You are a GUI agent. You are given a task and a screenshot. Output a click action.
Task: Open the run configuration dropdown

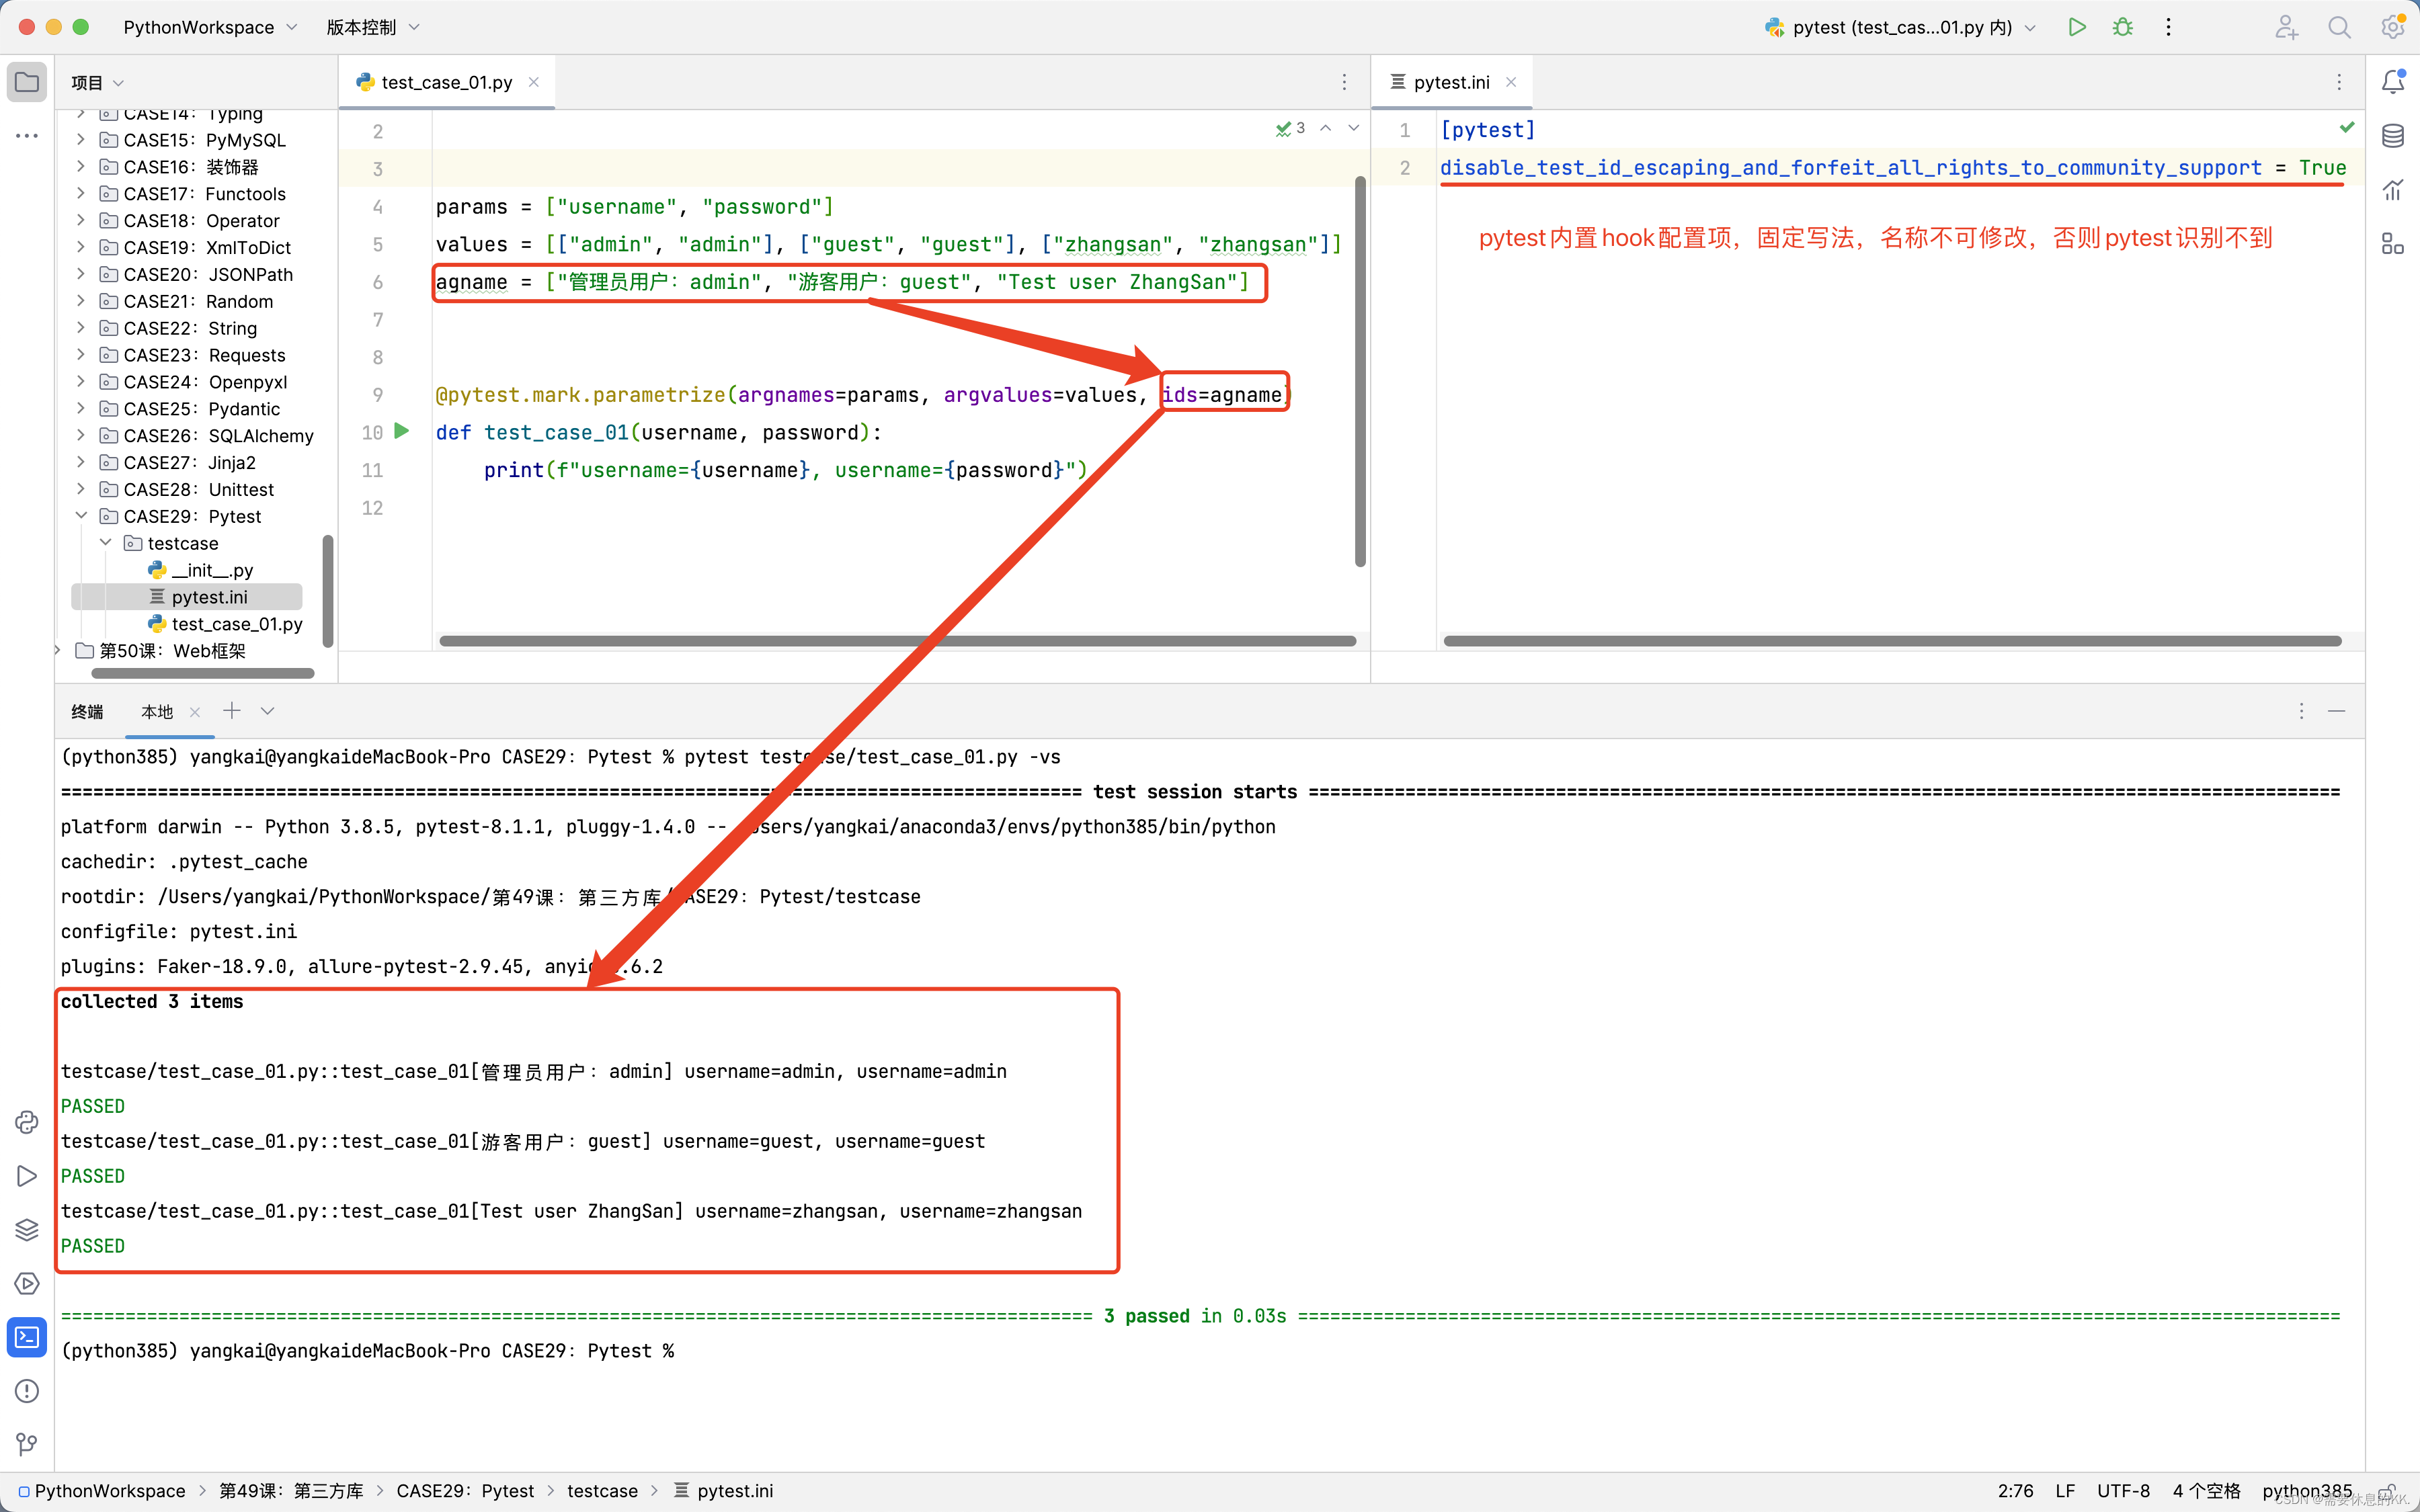click(x=1900, y=27)
